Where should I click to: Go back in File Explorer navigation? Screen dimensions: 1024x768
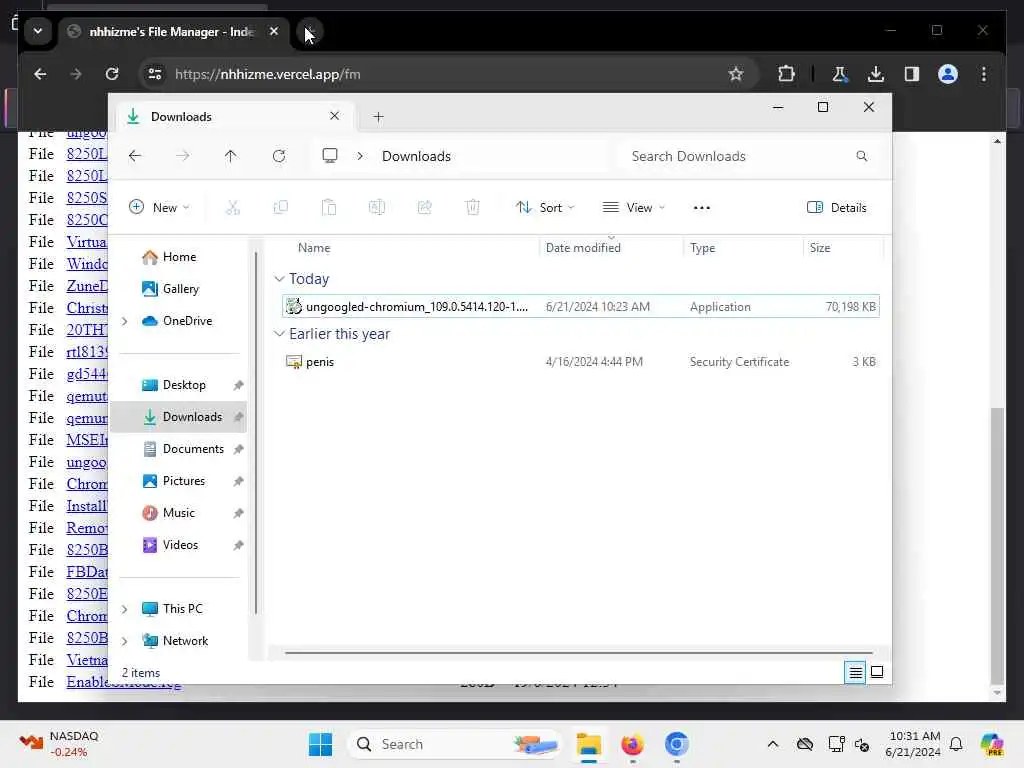(135, 156)
